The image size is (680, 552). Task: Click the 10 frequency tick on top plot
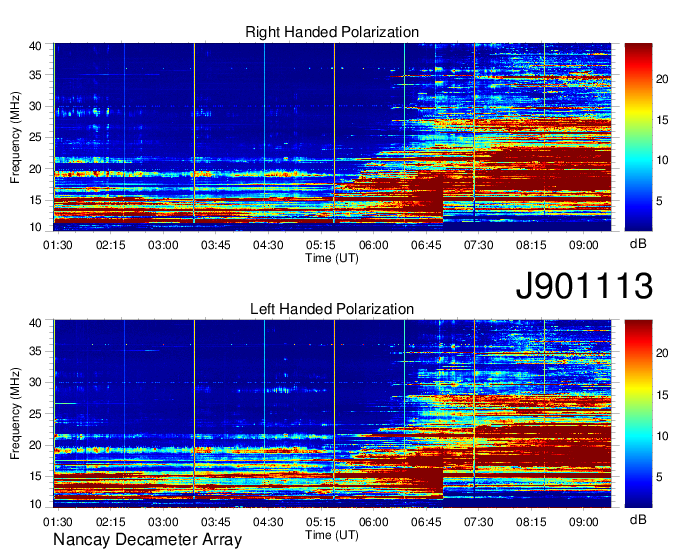pos(36,227)
